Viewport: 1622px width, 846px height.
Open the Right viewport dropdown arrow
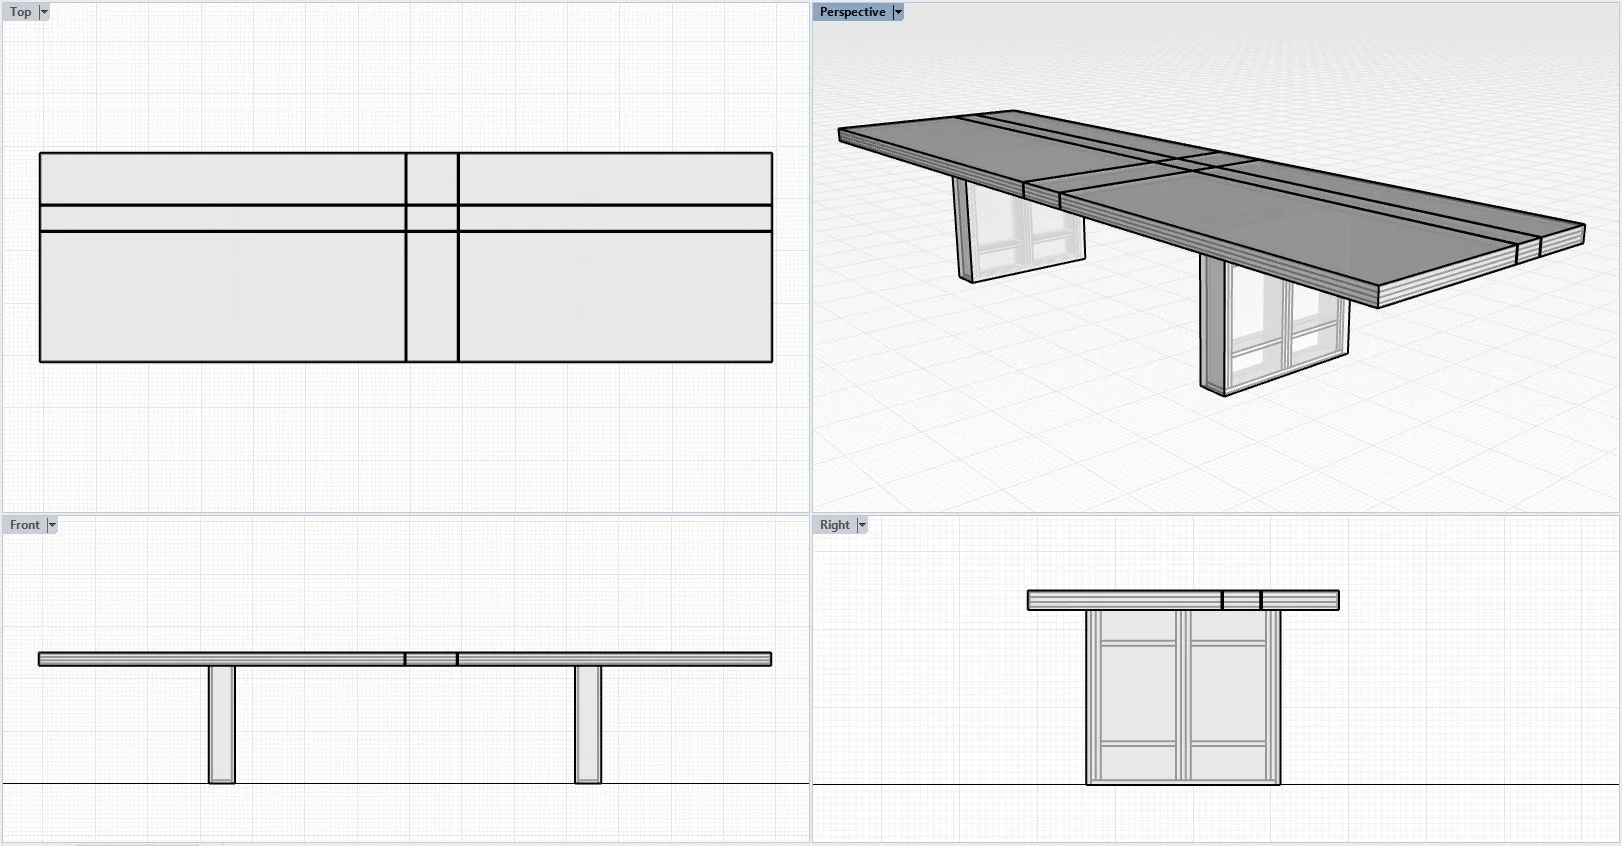coord(862,525)
